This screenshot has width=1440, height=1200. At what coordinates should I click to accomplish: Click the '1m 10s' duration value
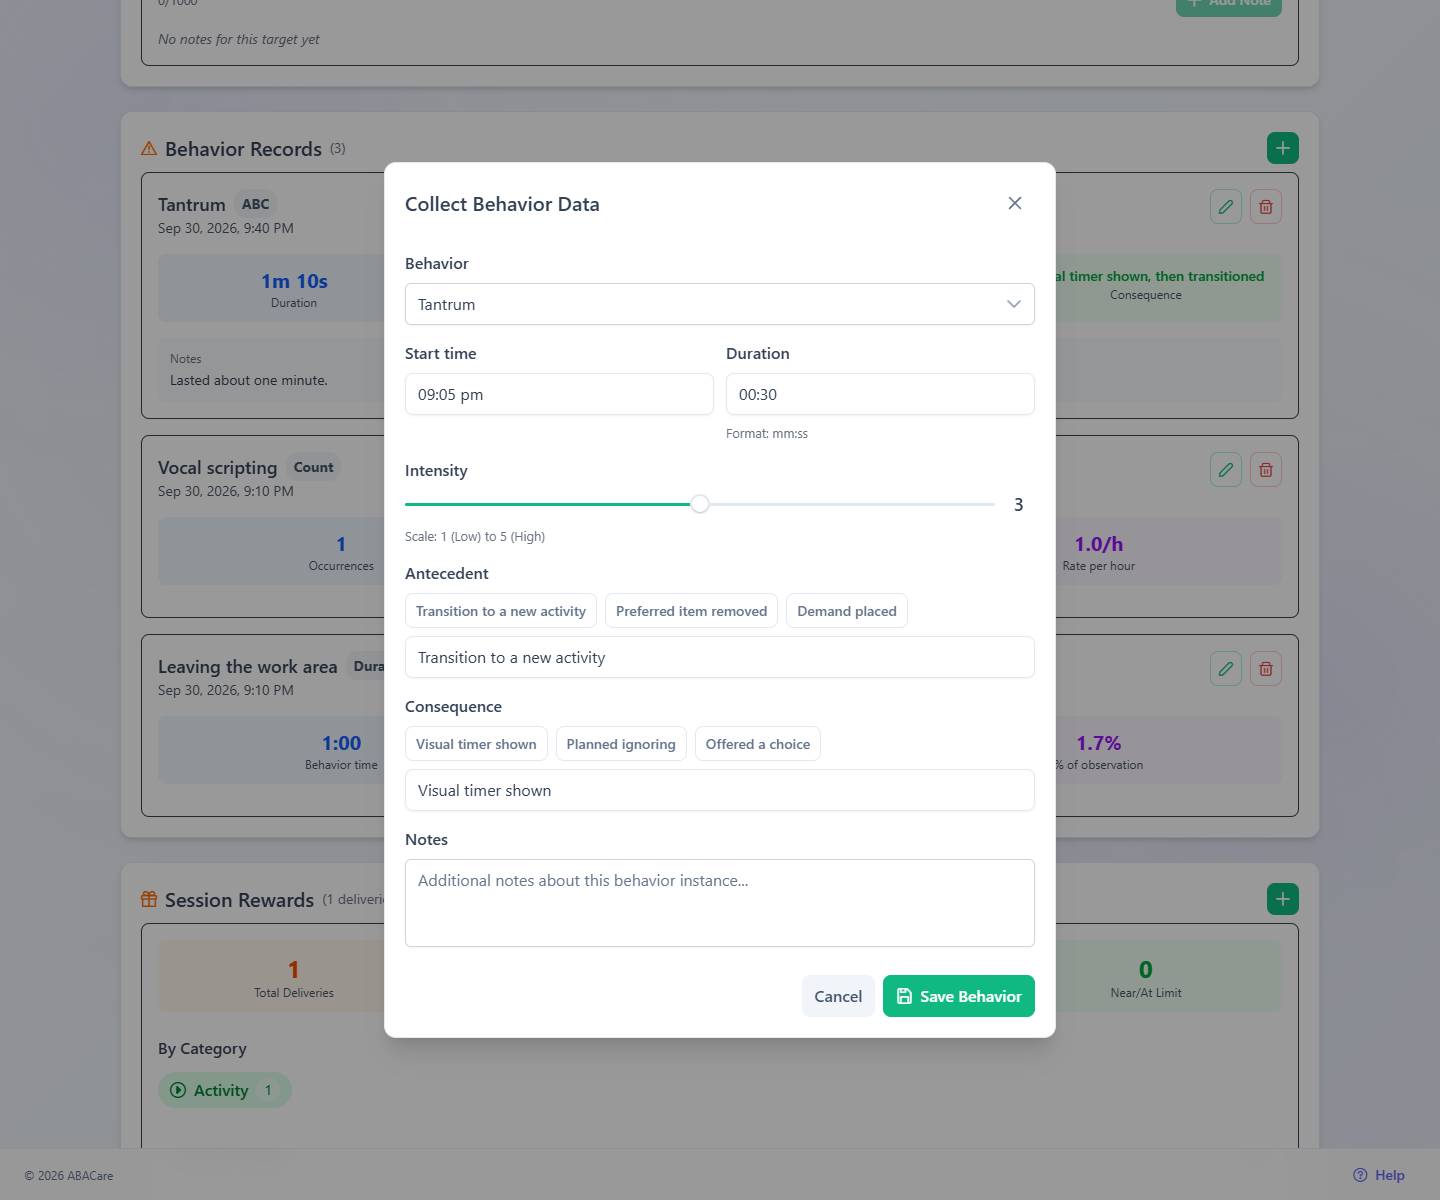click(294, 281)
